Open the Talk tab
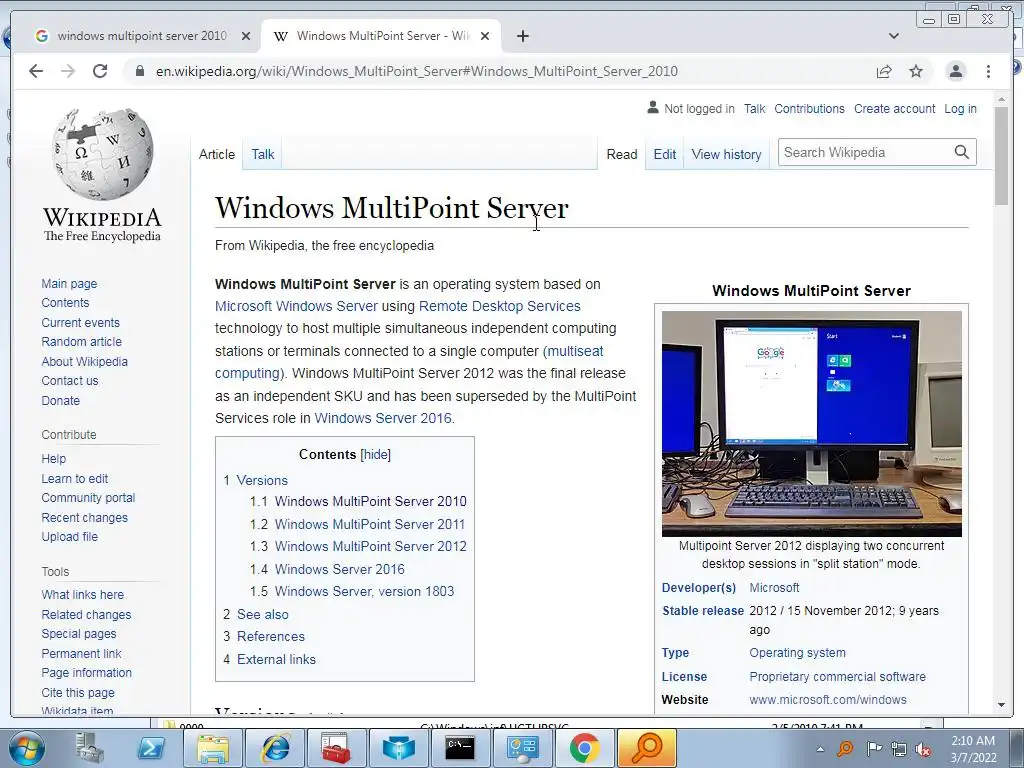 point(263,154)
